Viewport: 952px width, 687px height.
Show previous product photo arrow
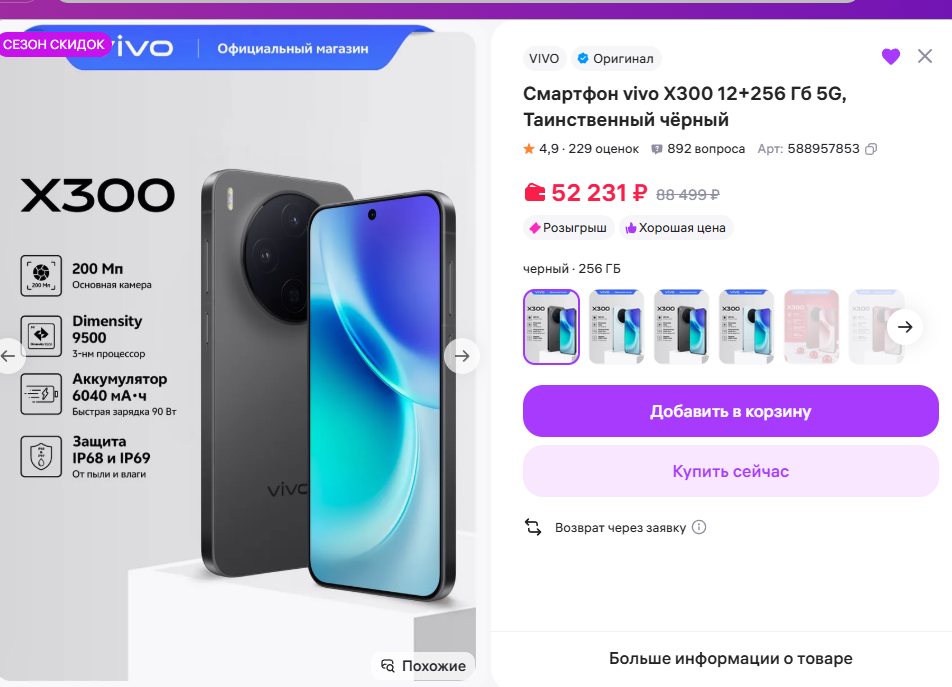(x=9, y=356)
